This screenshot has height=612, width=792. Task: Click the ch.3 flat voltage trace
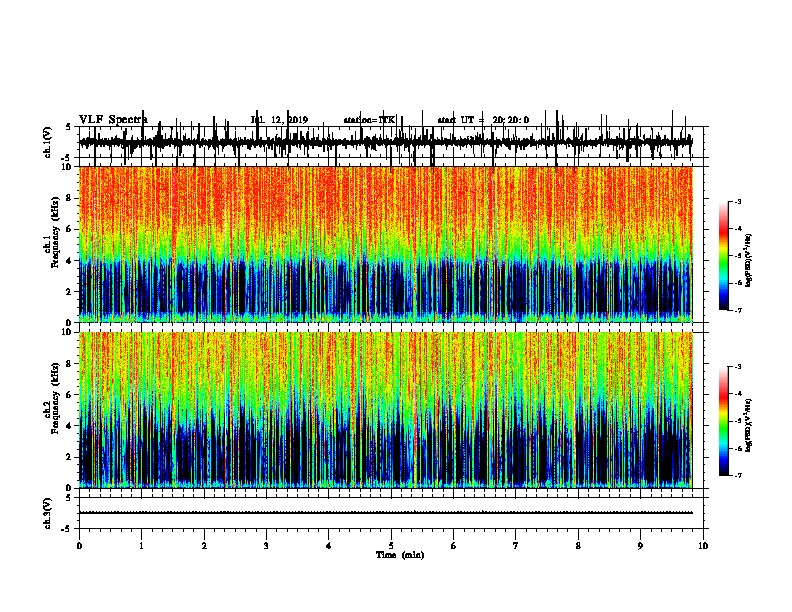(x=385, y=513)
